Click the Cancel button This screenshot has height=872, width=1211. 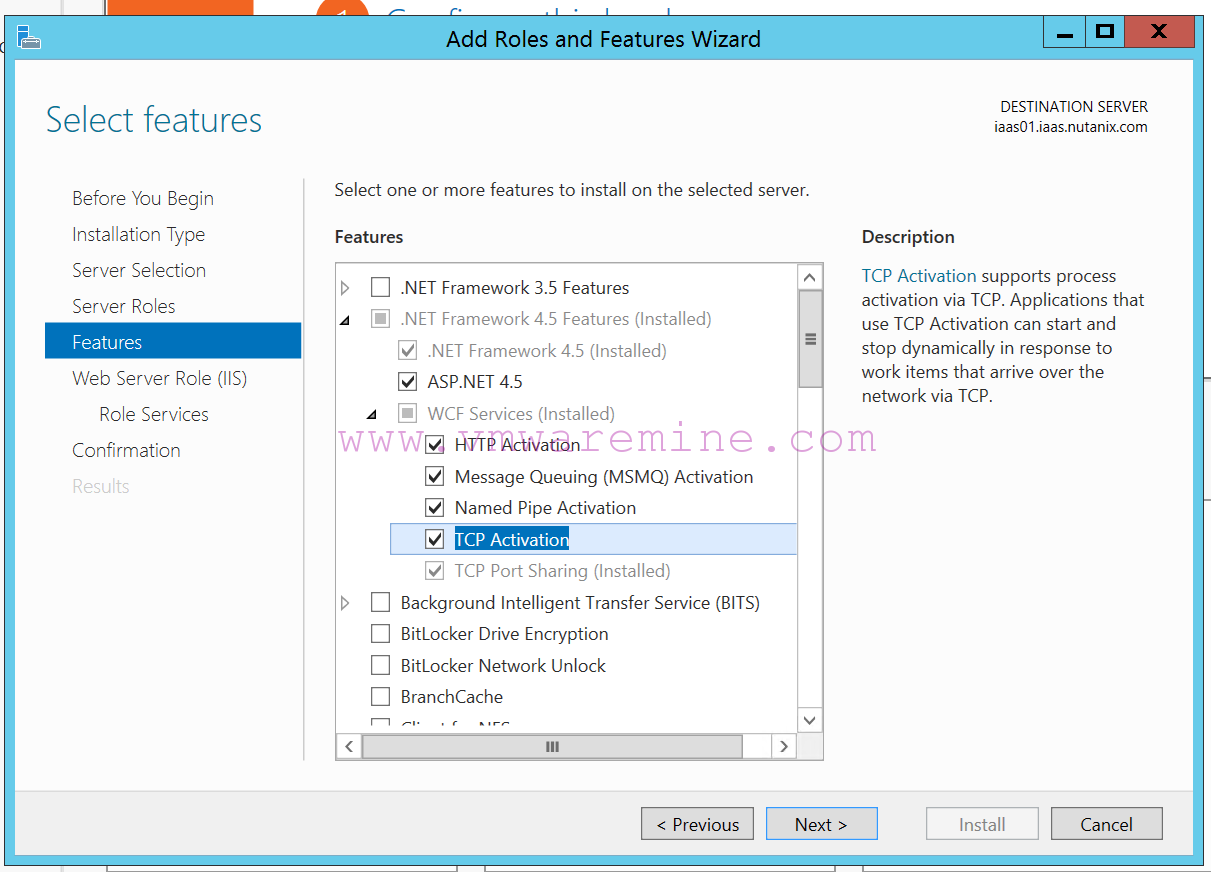(1107, 824)
